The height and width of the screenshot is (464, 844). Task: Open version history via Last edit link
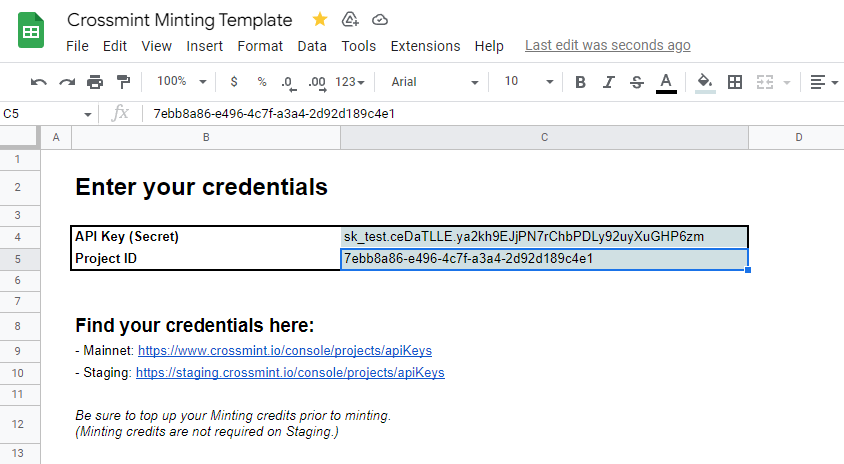(608, 46)
